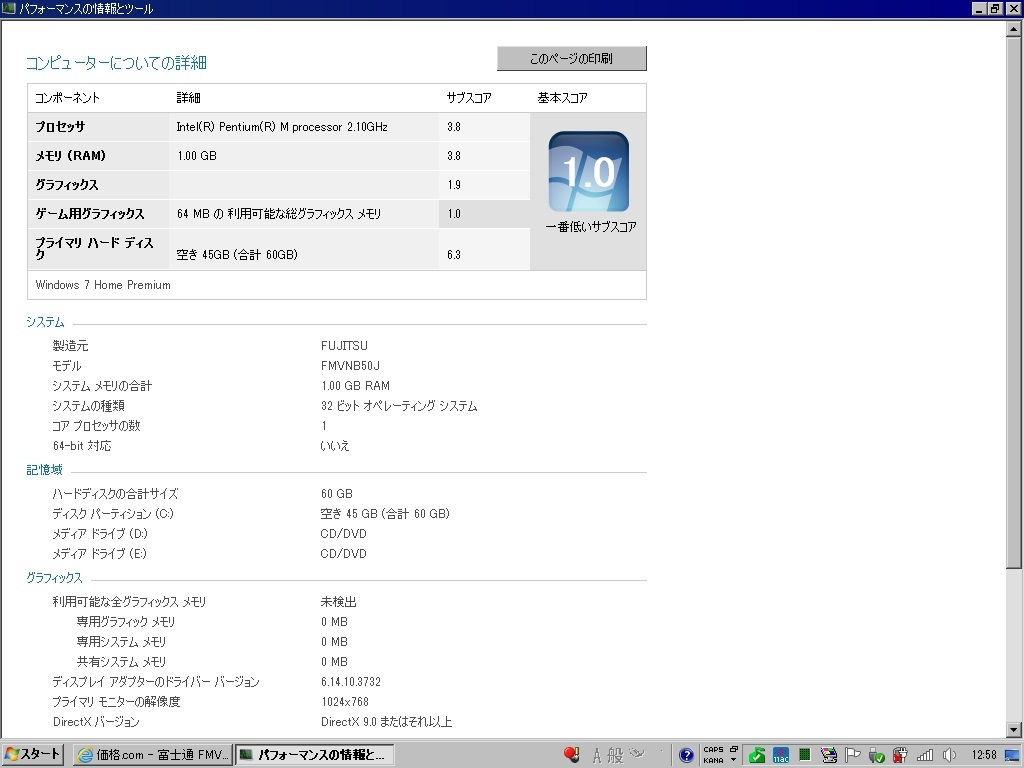Click the vertical scrollbar up arrow
Image resolution: width=1024 pixels, height=768 pixels.
click(x=1014, y=29)
